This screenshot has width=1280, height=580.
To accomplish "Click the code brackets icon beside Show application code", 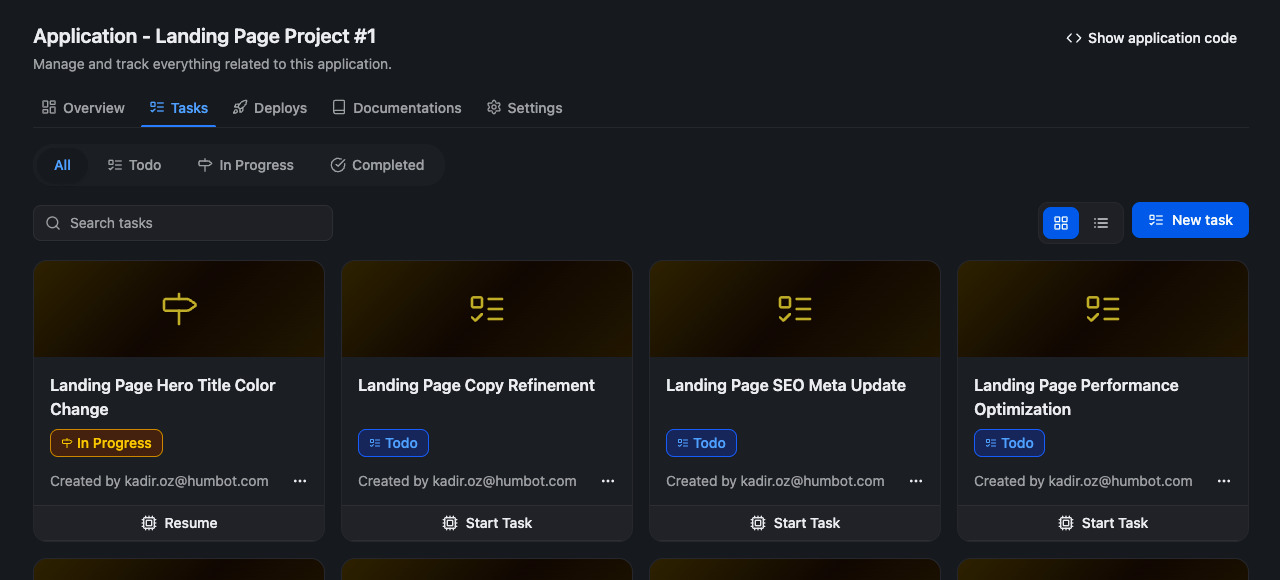I will [x=1074, y=38].
